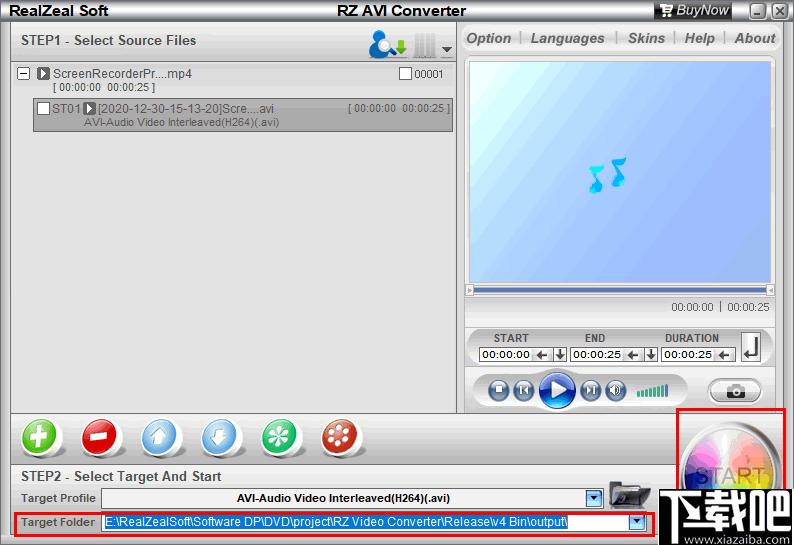Click the preview seek bar

pyautogui.click(x=620, y=290)
